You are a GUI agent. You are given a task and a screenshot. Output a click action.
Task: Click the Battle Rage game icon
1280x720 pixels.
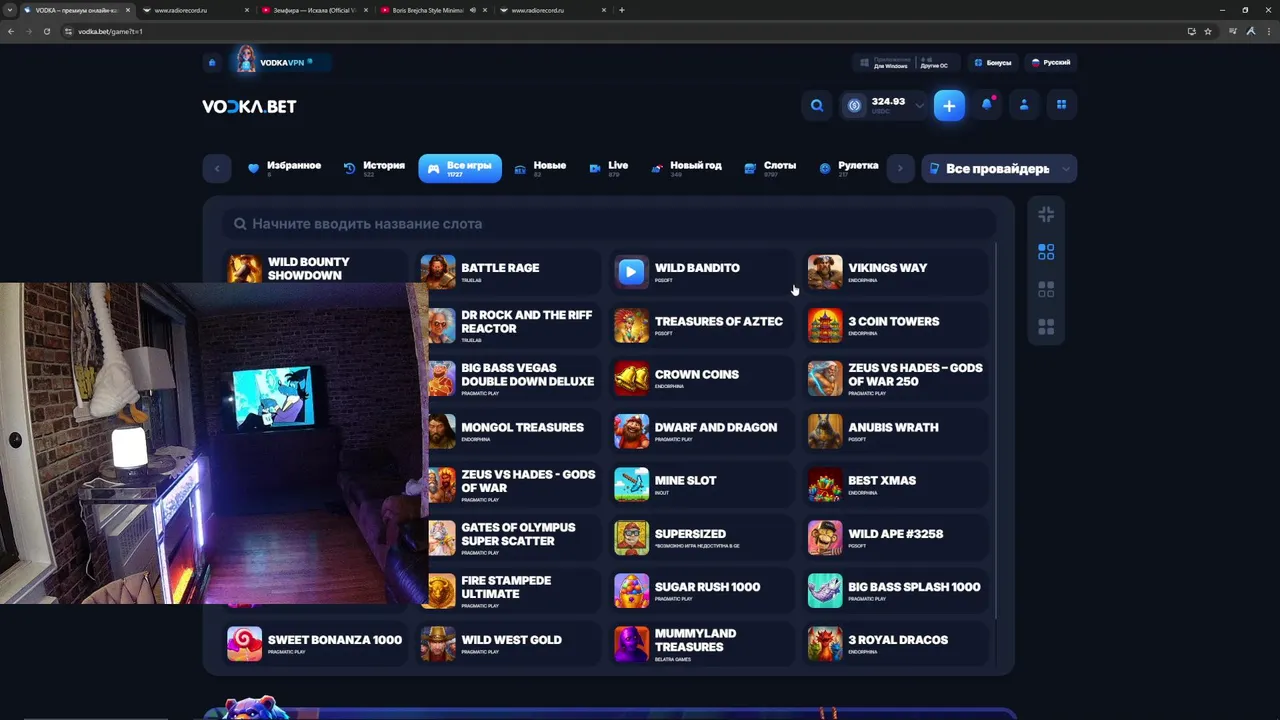[438, 272]
